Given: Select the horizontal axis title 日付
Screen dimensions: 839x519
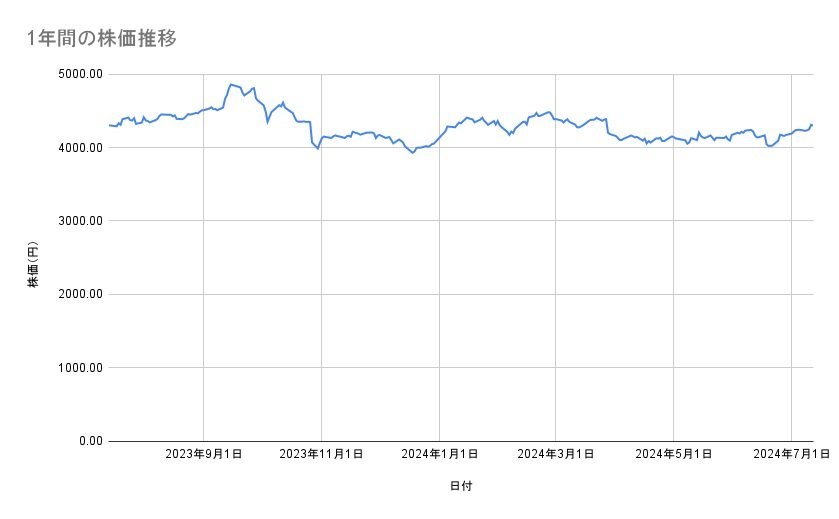Looking at the screenshot, I should pos(461,486).
